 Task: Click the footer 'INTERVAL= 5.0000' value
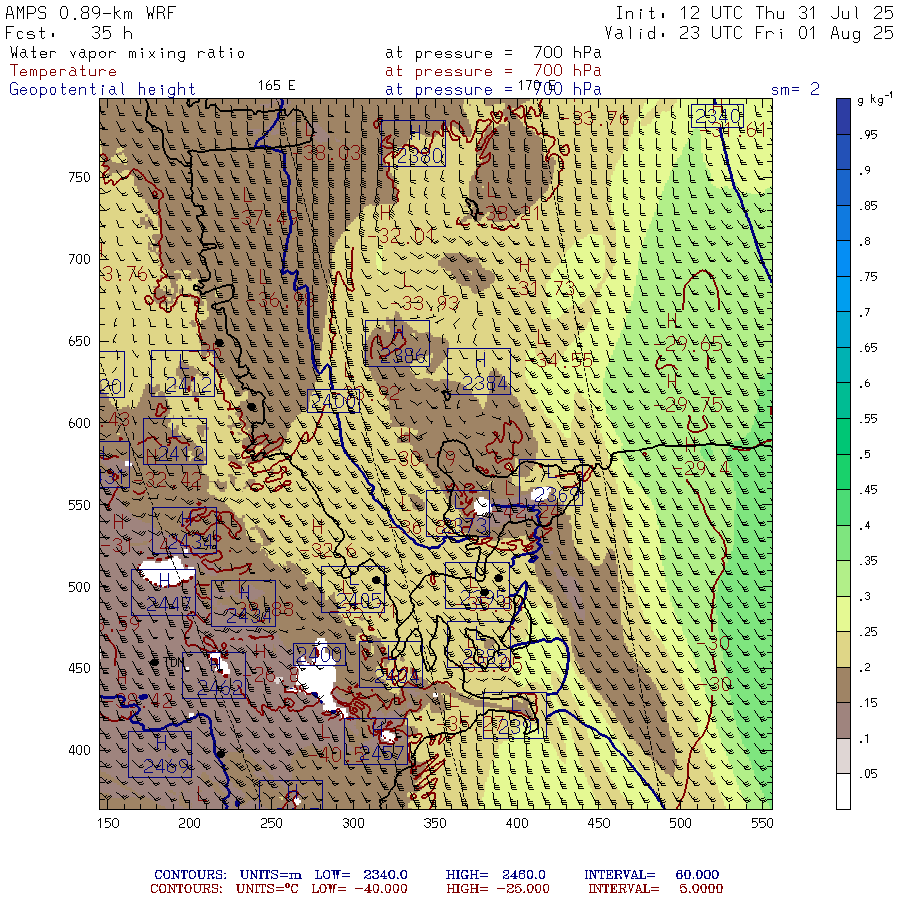coord(655,889)
